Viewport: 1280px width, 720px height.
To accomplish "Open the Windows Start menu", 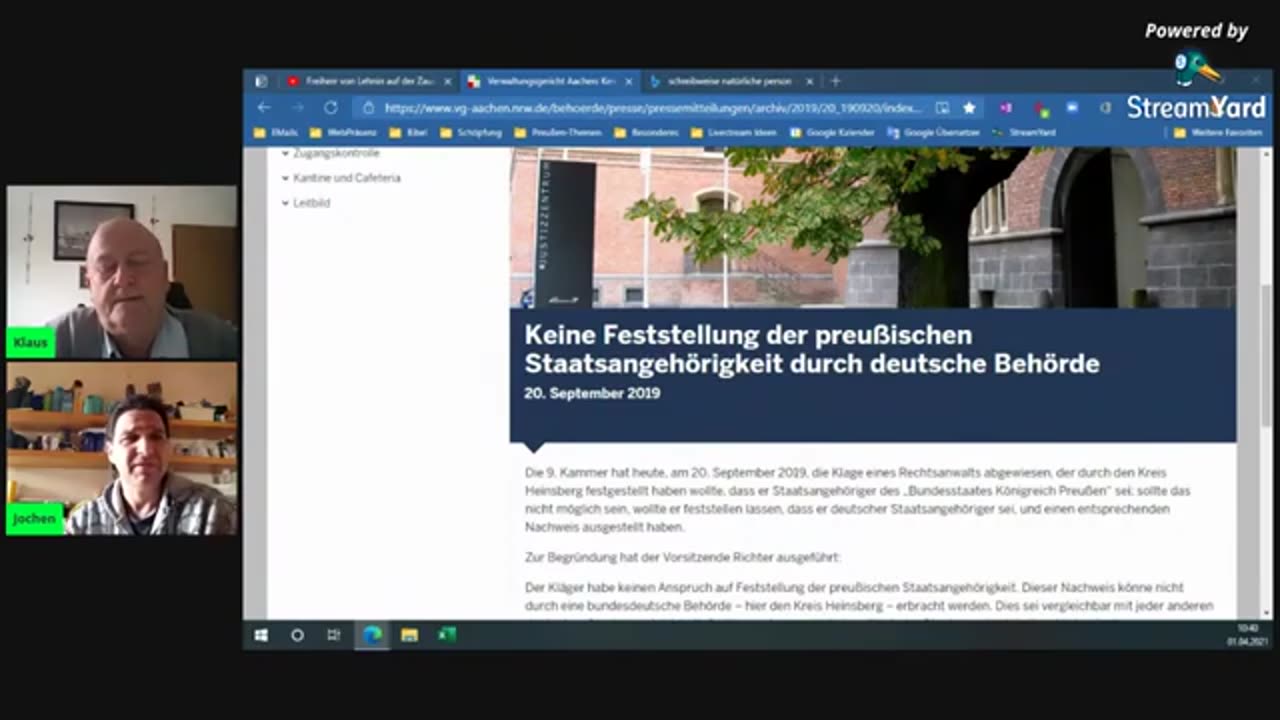I will (261, 635).
